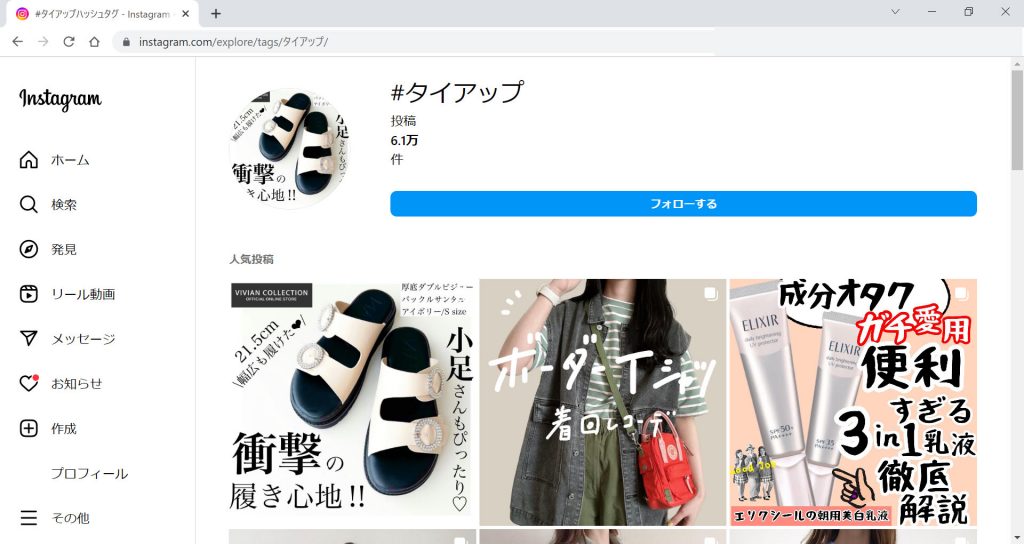Click the #タイアップ heading
This screenshot has height=544, width=1024.
(x=456, y=92)
